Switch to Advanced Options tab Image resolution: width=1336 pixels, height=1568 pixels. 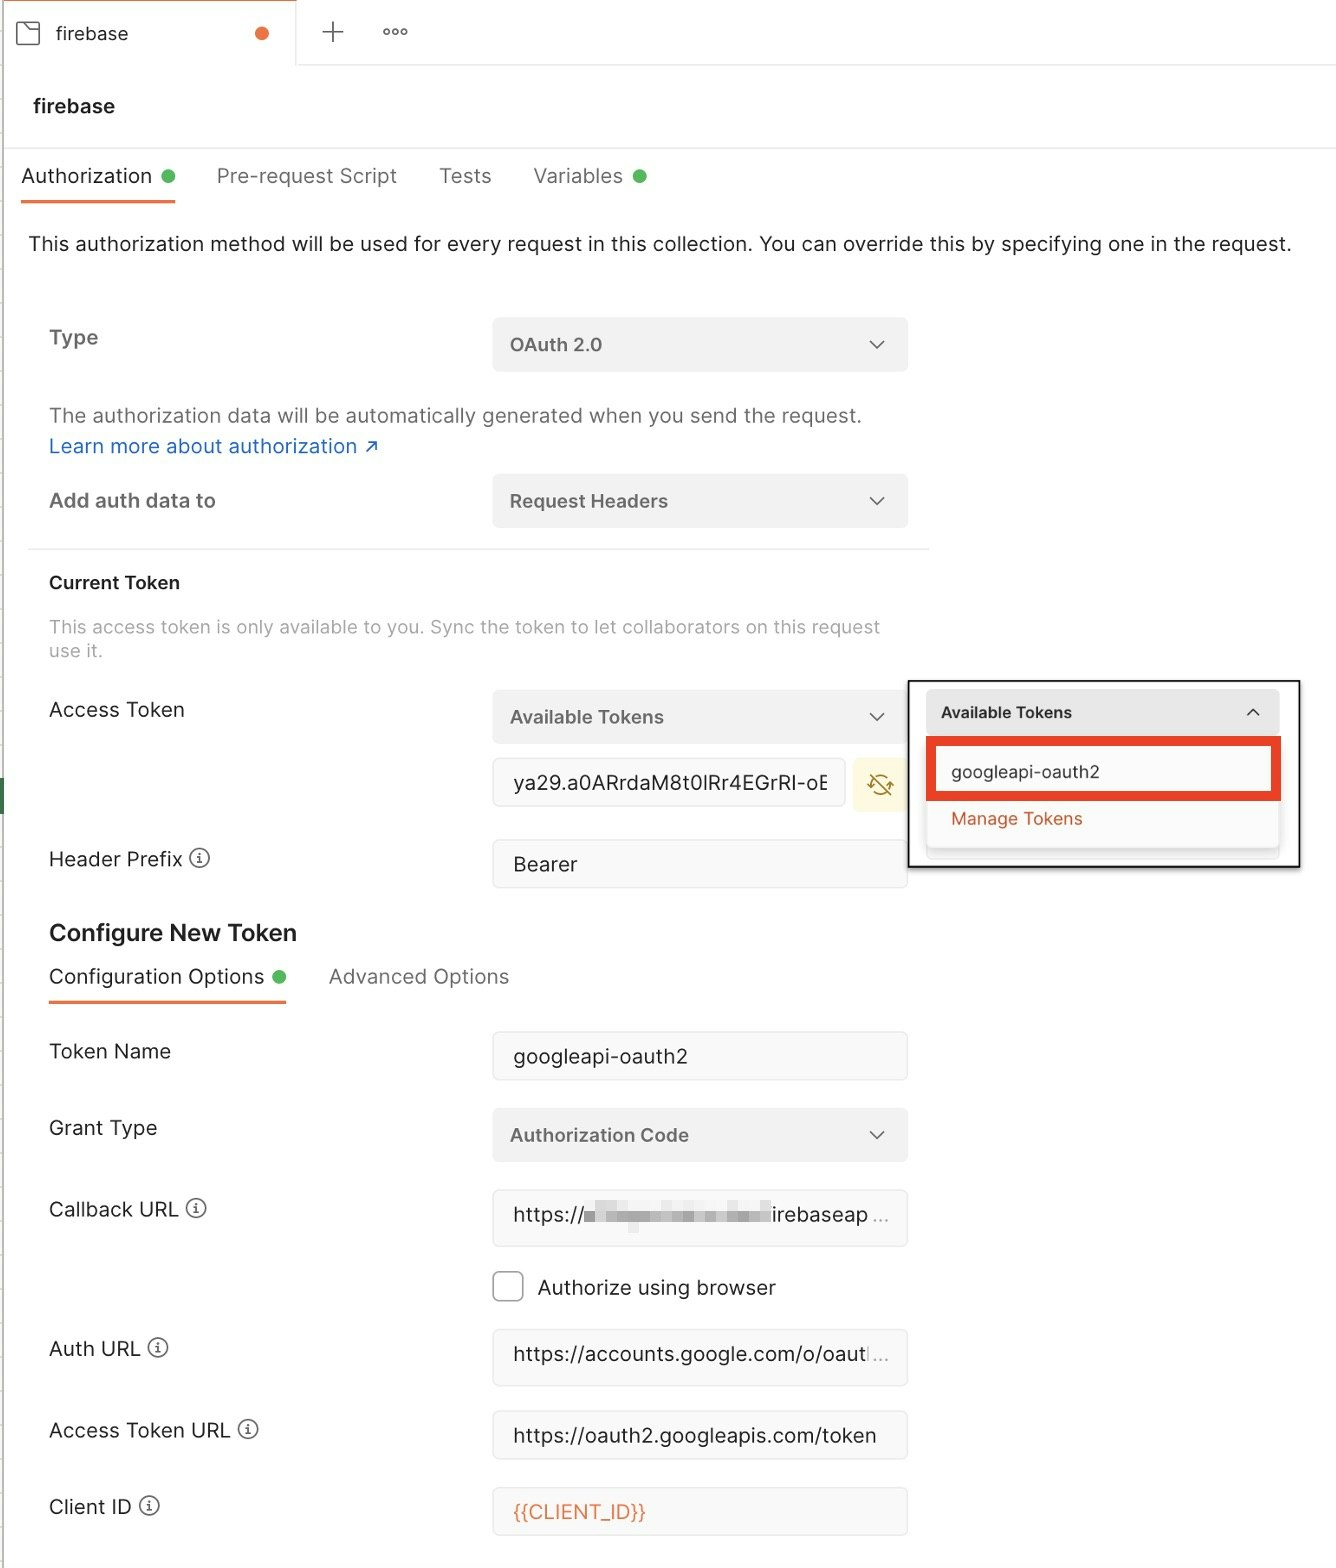click(418, 976)
